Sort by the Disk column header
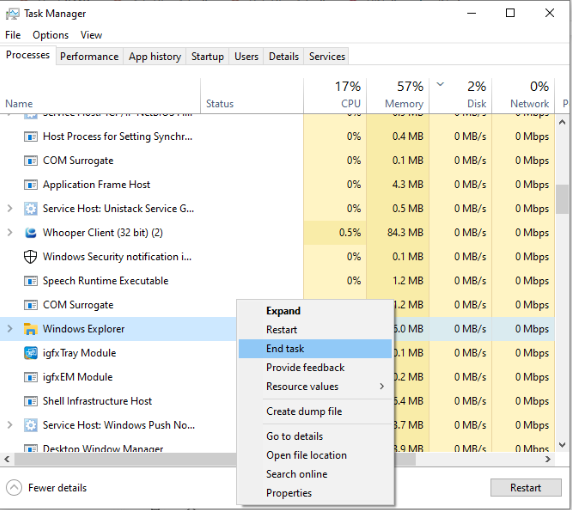This screenshot has height=510, width=572. tap(461, 96)
